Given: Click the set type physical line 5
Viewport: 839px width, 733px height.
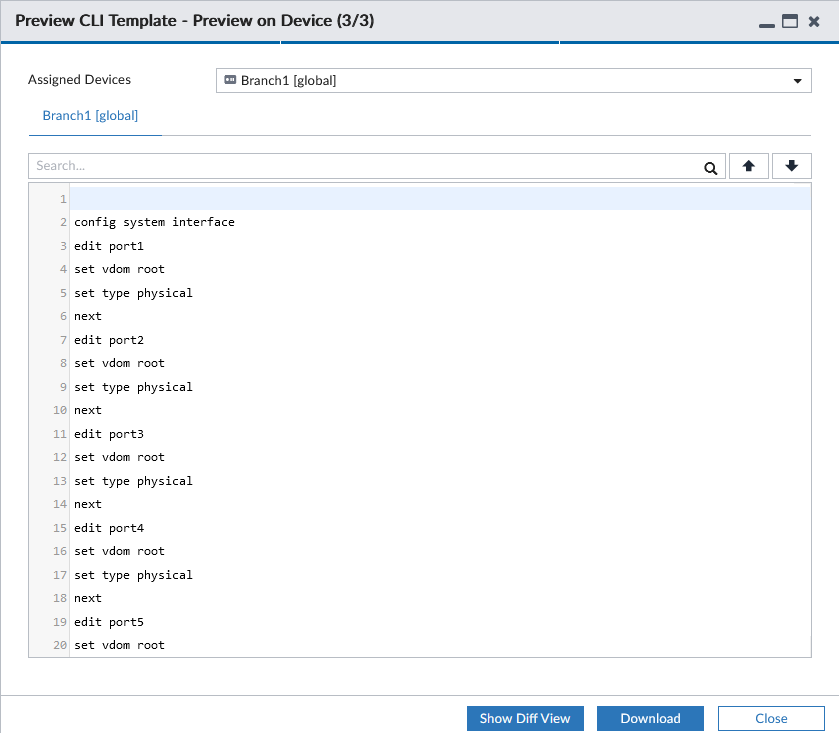Looking at the screenshot, I should 133,293.
